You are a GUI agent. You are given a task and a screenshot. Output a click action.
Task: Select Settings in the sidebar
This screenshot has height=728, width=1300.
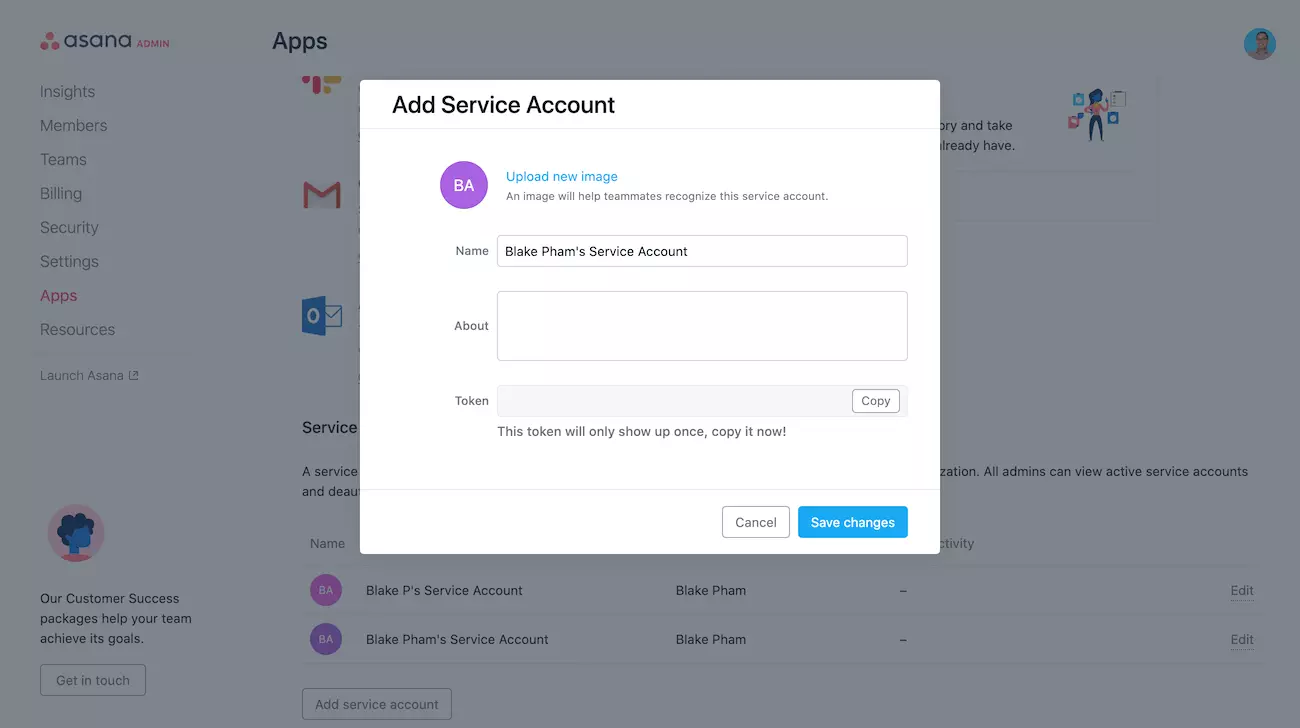coord(69,261)
